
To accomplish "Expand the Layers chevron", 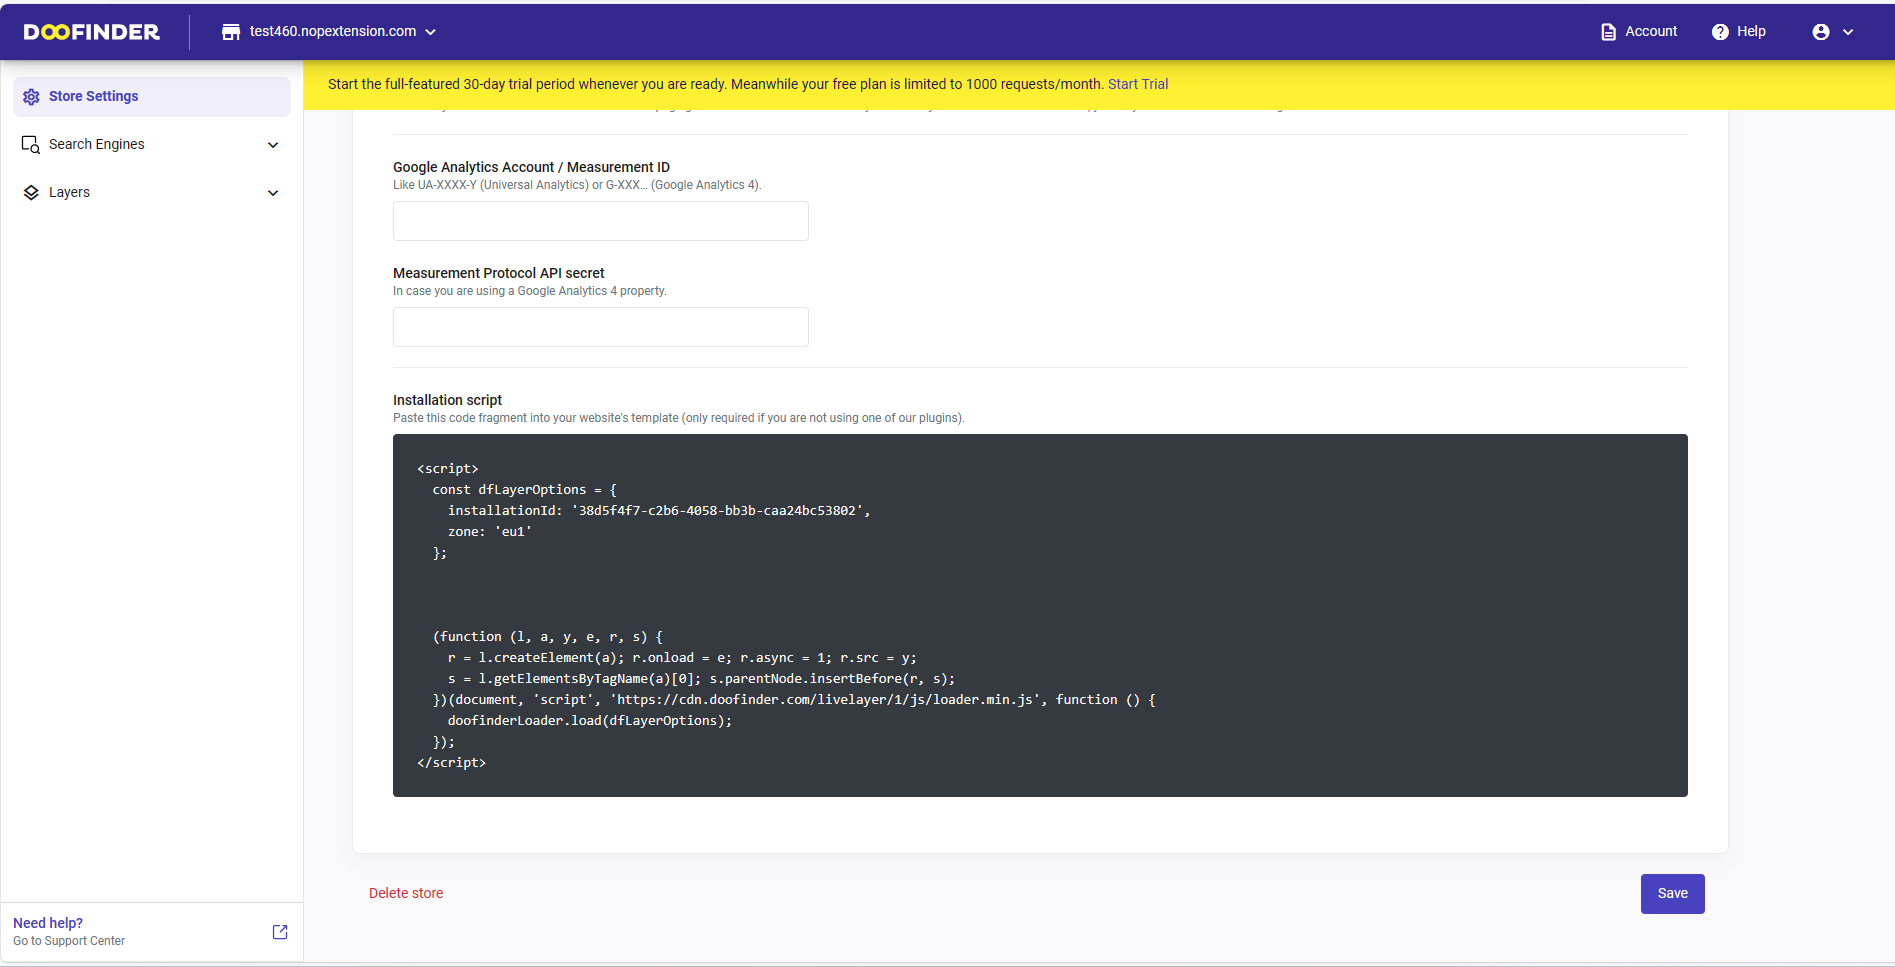I will (273, 193).
